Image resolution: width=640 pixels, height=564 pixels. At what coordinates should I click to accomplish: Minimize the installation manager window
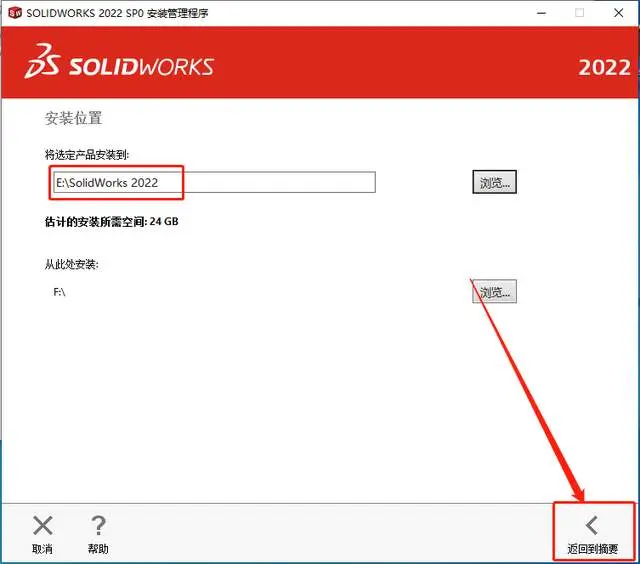point(541,13)
